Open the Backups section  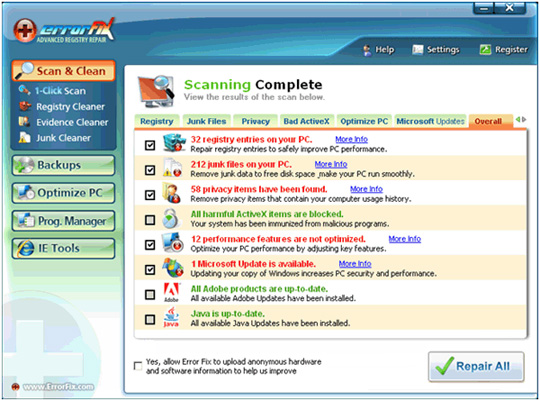pyautogui.click(x=63, y=165)
